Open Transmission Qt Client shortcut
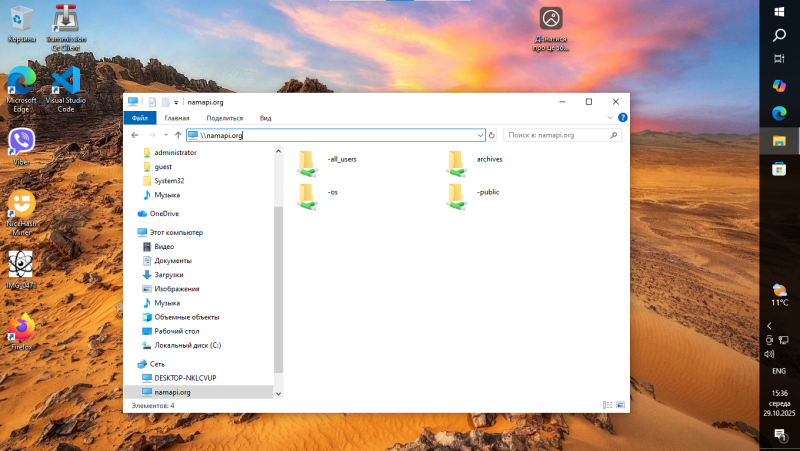Image resolution: width=800 pixels, height=451 pixels. tap(65, 21)
